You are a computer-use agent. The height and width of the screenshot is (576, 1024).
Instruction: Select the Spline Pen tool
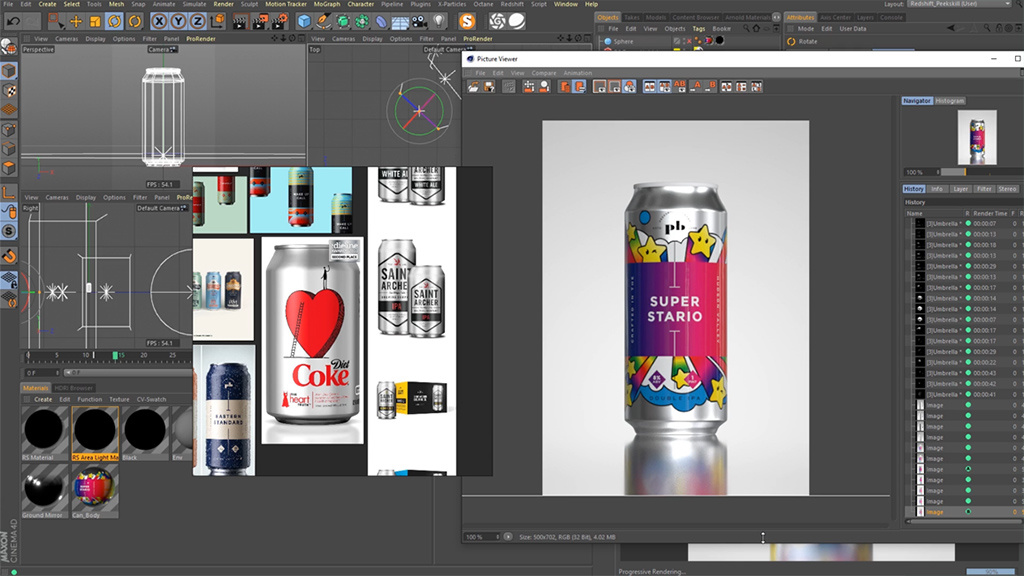(x=323, y=22)
